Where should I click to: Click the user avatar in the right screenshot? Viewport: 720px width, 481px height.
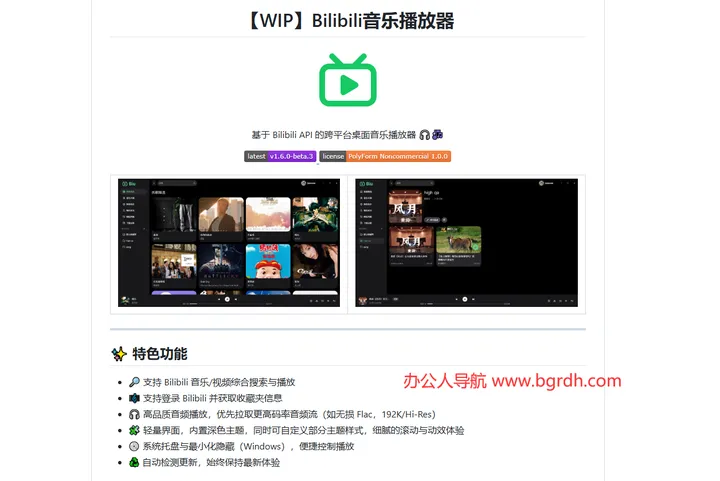click(541, 183)
